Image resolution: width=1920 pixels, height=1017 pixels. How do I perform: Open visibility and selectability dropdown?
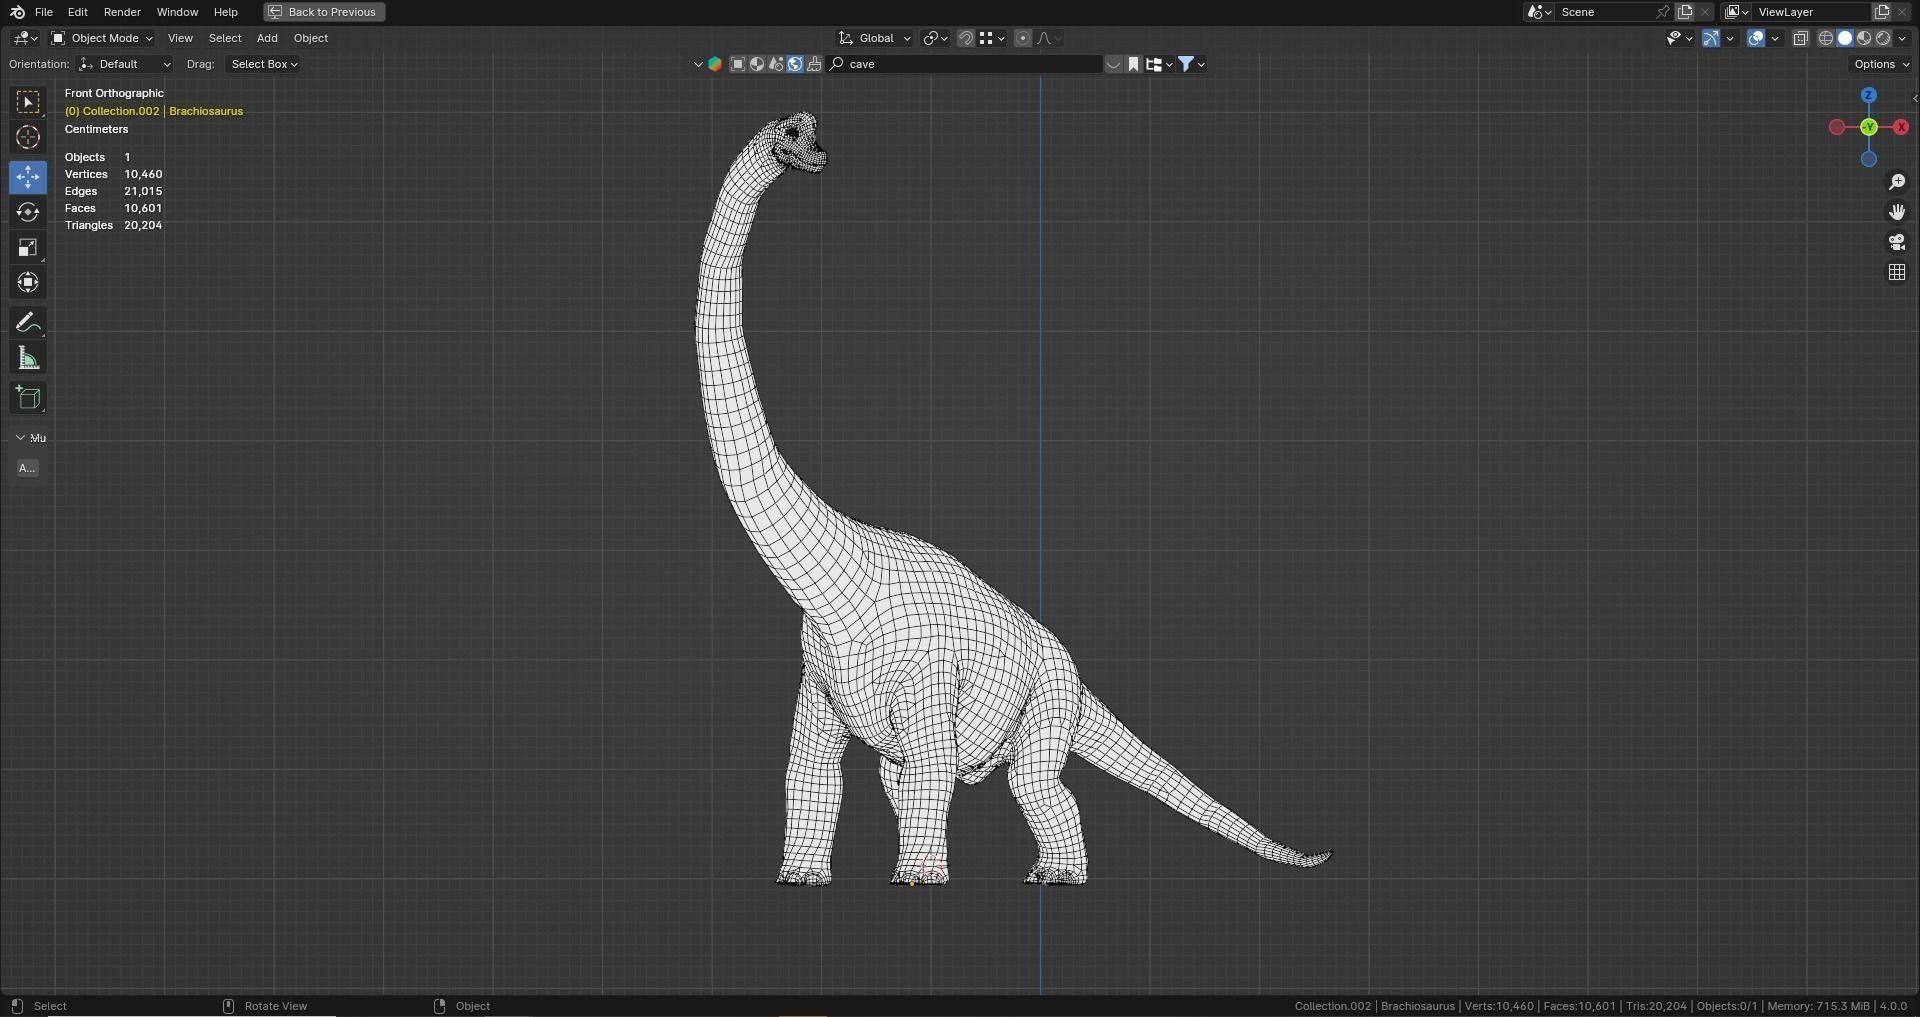pyautogui.click(x=1679, y=38)
